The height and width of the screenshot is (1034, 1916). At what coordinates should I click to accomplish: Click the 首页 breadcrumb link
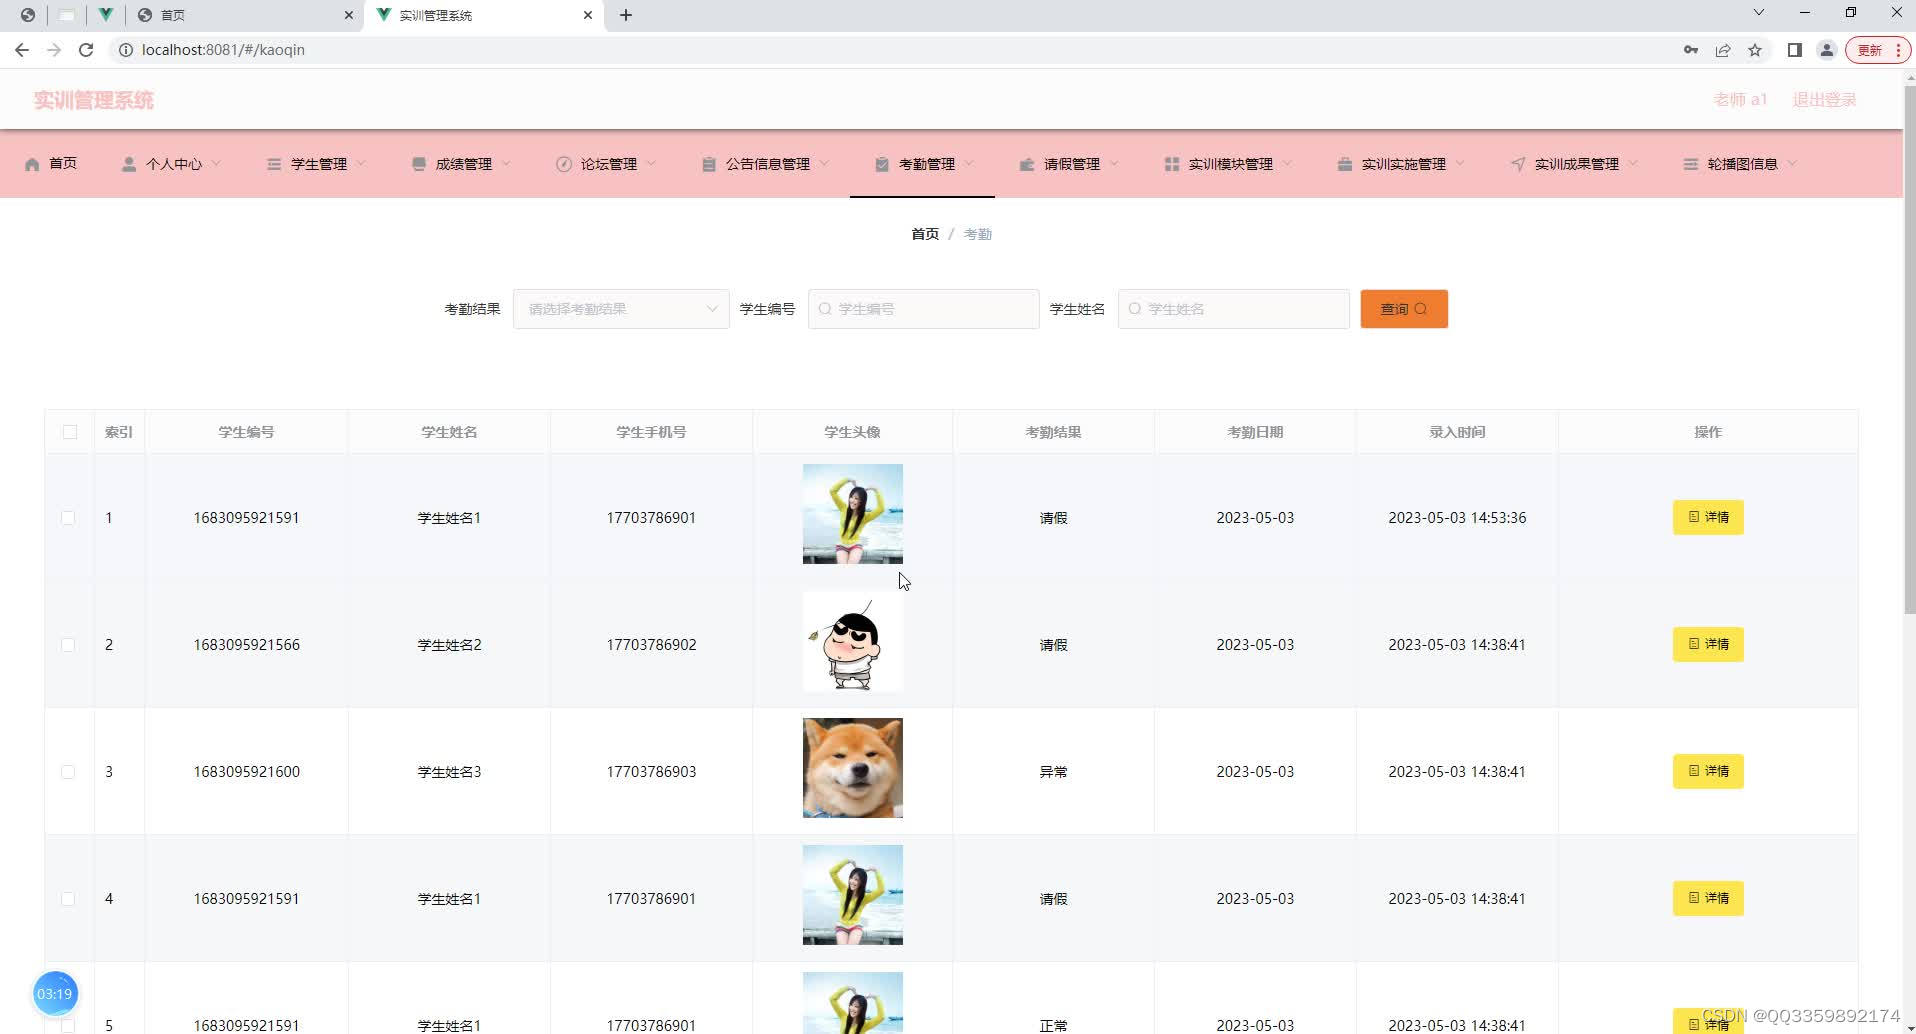[x=925, y=234]
